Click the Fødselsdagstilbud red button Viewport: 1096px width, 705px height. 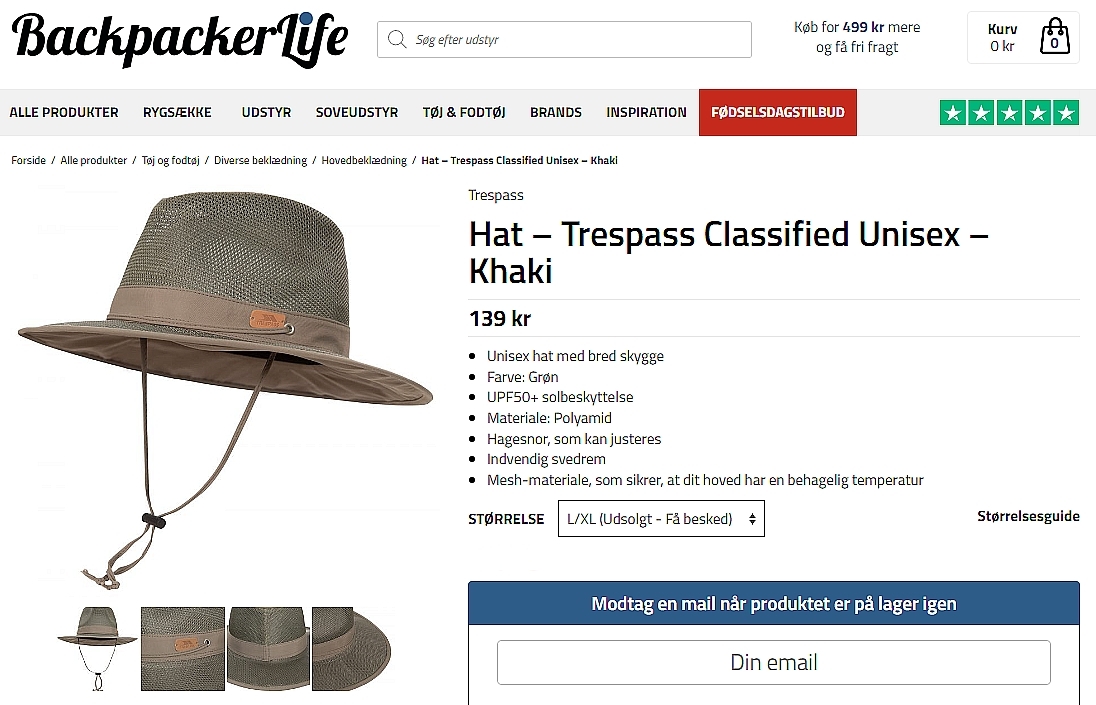pos(777,112)
